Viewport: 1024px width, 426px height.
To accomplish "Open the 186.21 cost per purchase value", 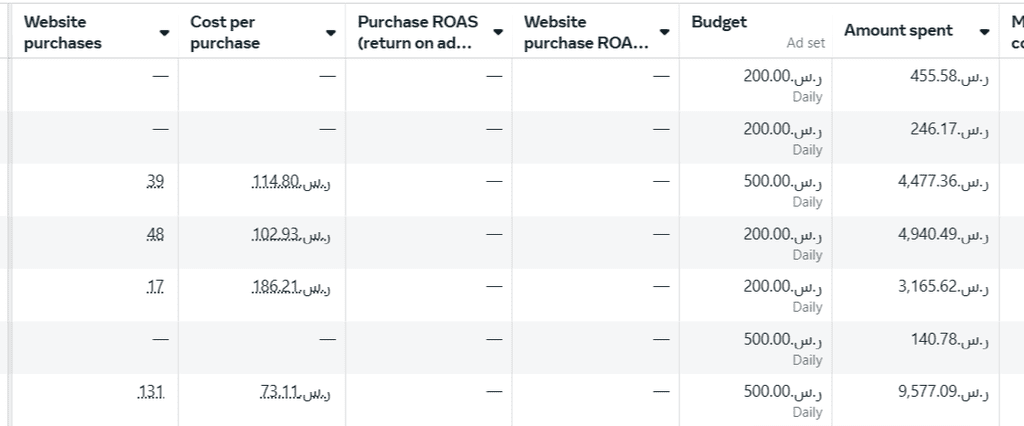I will click(x=292, y=287).
